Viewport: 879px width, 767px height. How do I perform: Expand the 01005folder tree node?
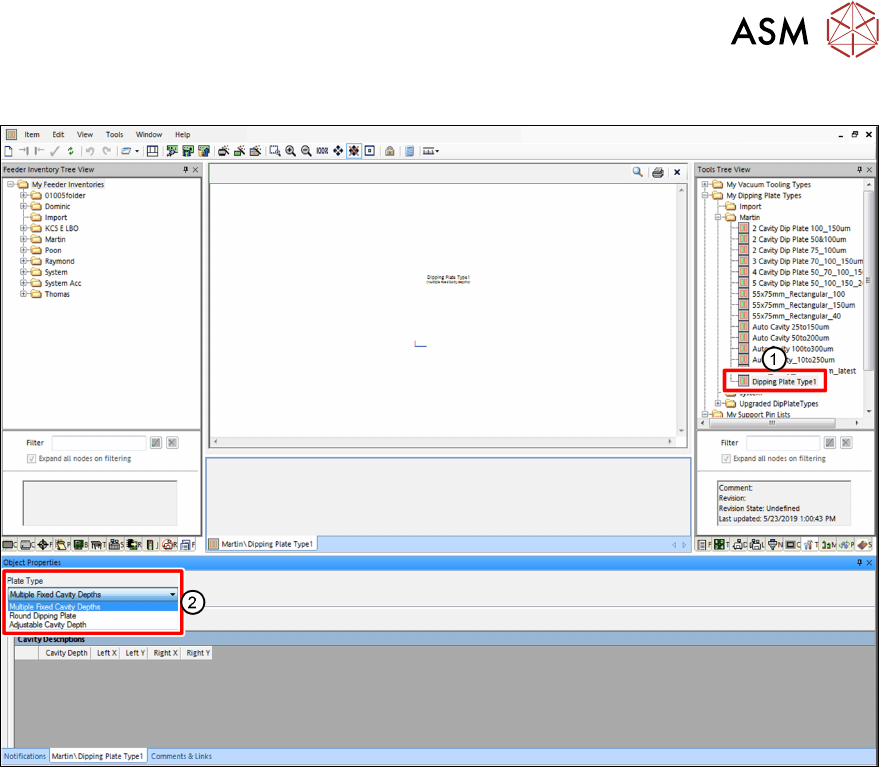(24, 195)
